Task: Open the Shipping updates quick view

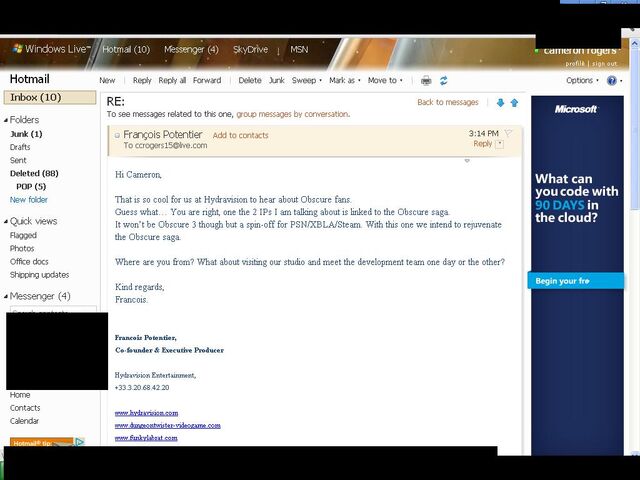Action: tap(39, 275)
